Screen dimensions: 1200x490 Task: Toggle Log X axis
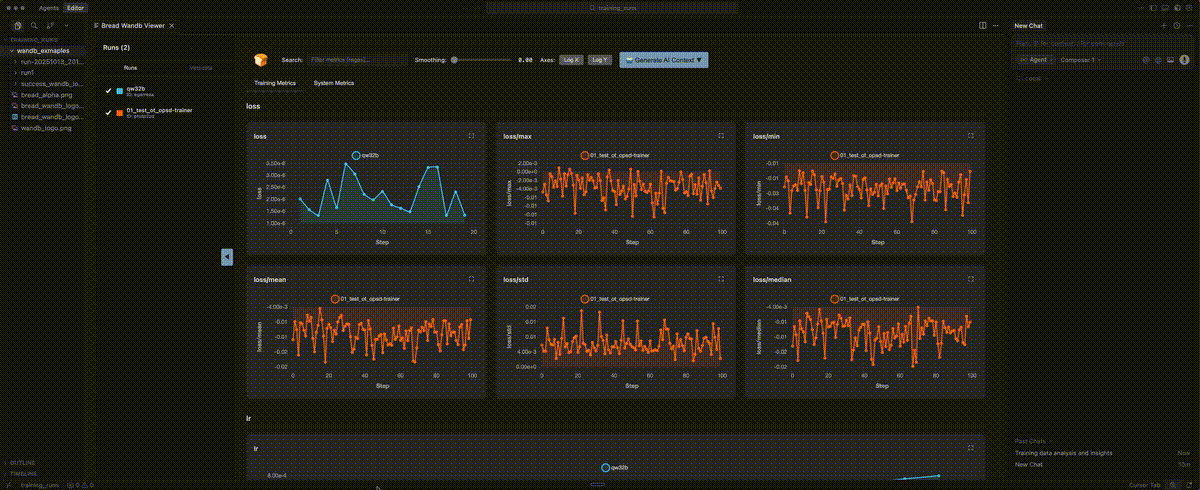571,60
